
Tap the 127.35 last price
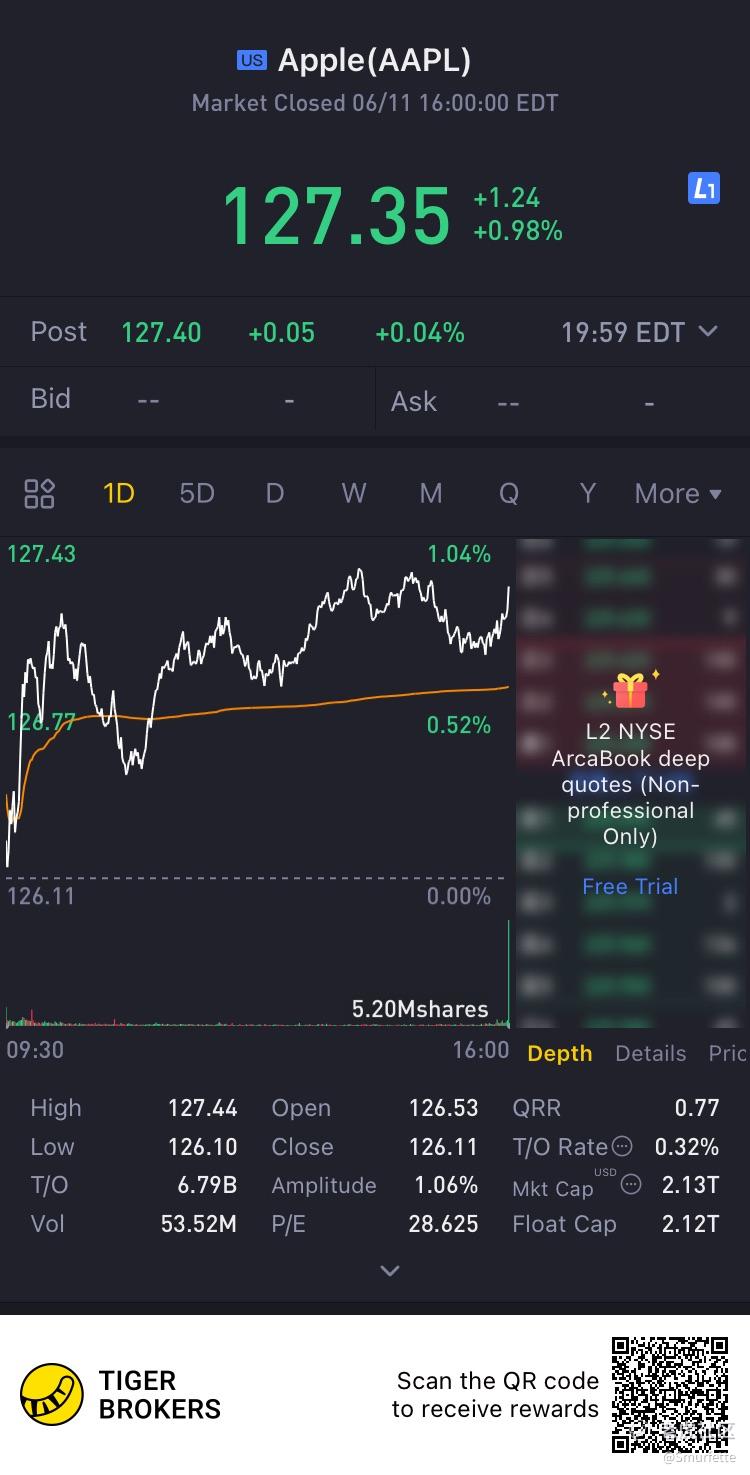coord(336,215)
